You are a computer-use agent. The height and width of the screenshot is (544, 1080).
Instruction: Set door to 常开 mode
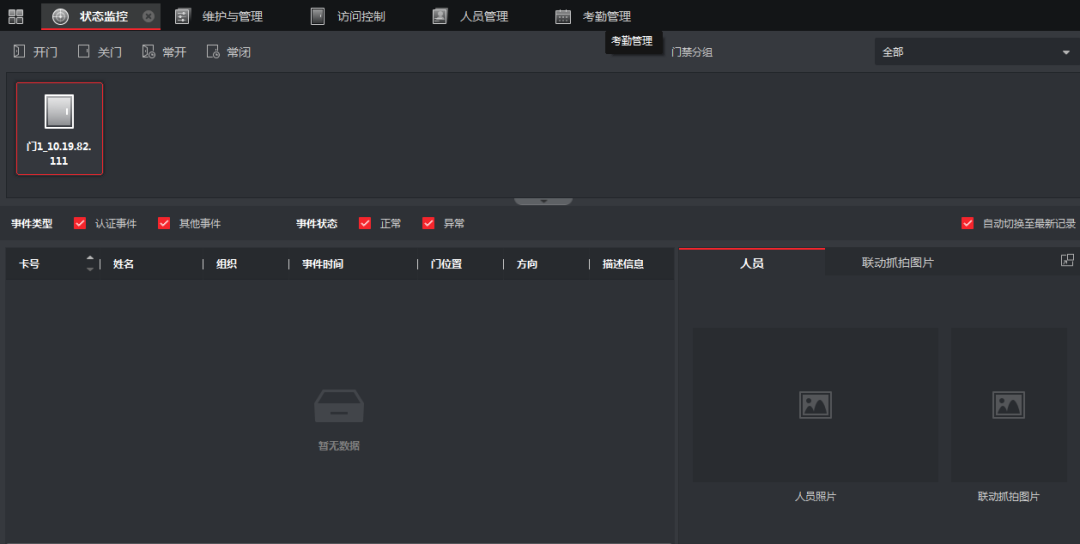point(164,52)
